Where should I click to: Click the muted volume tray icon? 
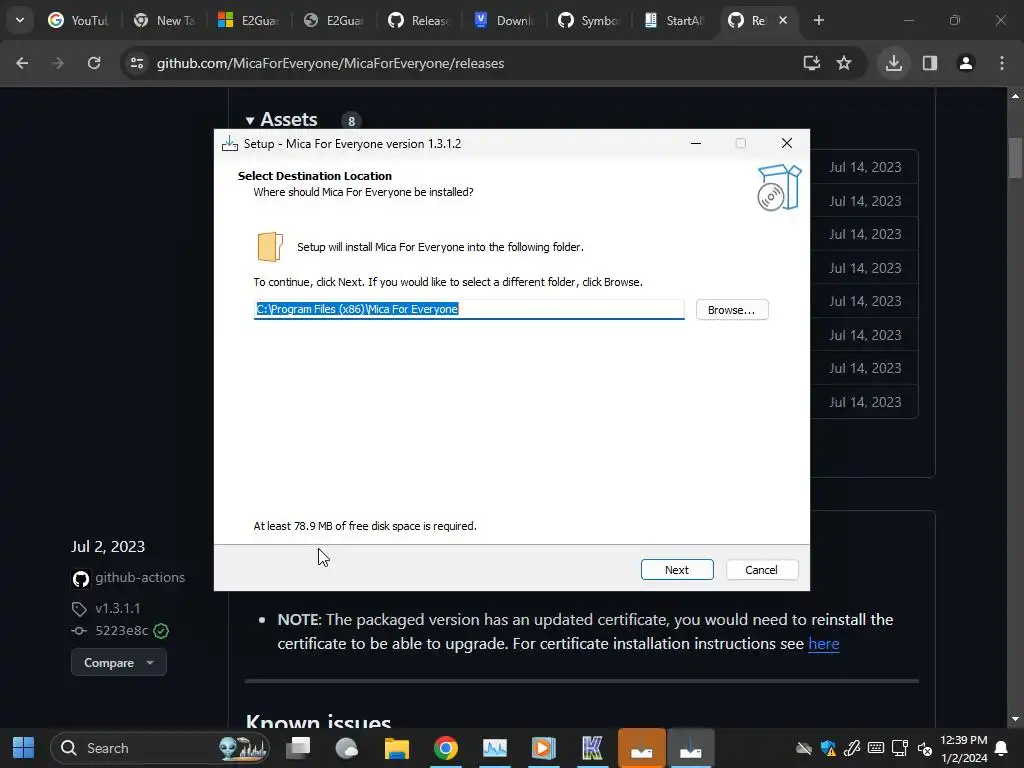[x=924, y=748]
